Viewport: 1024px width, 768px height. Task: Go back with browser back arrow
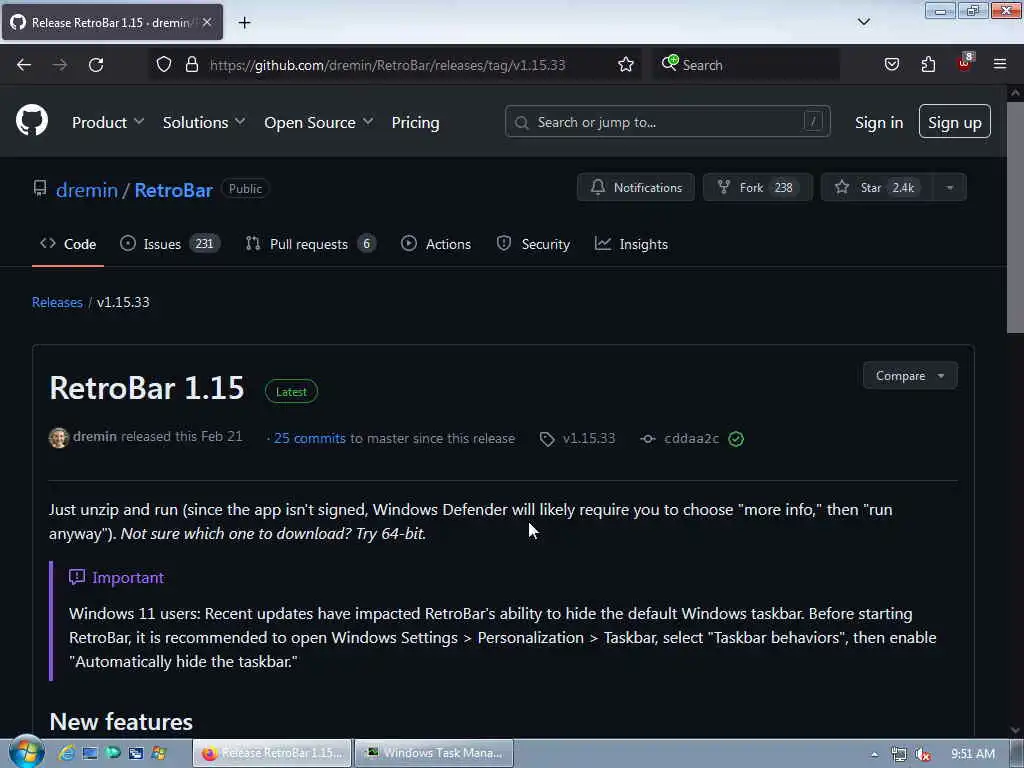pos(24,65)
